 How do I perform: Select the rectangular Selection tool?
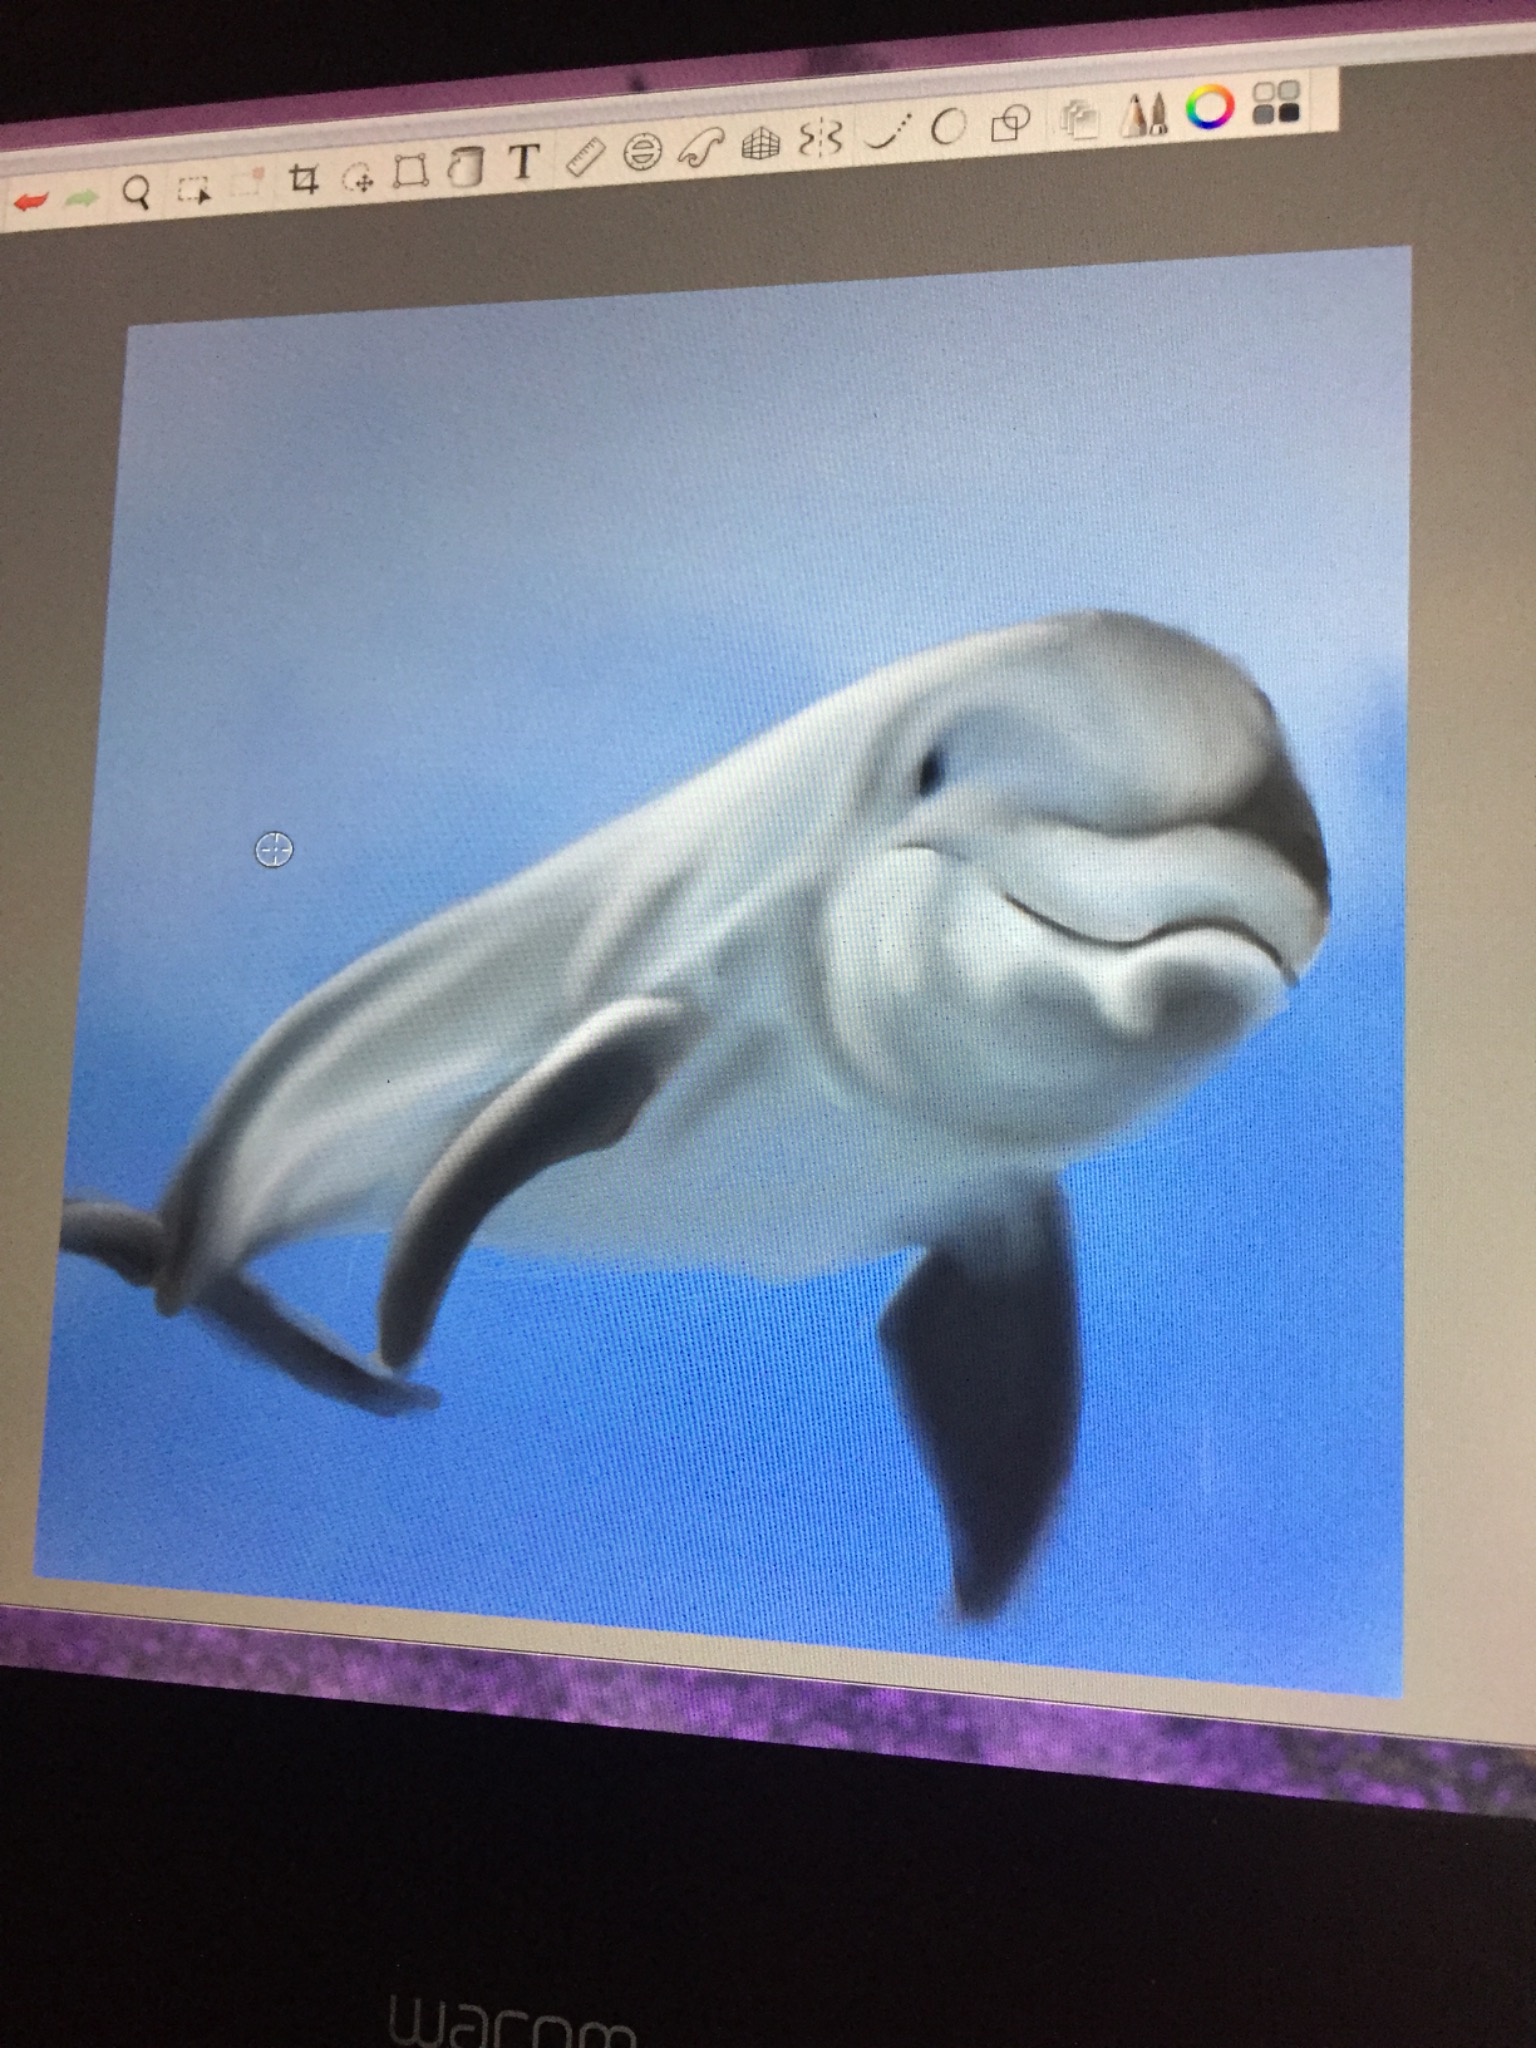(x=193, y=188)
